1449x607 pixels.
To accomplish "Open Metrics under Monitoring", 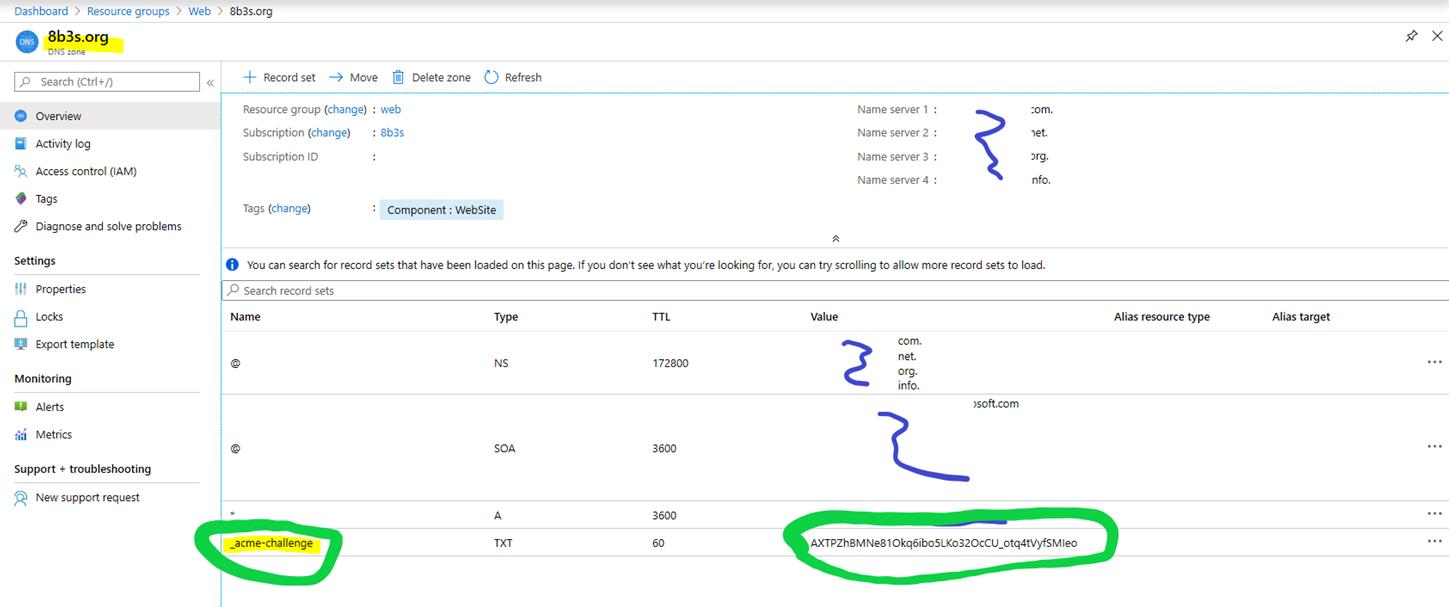I will click(53, 435).
